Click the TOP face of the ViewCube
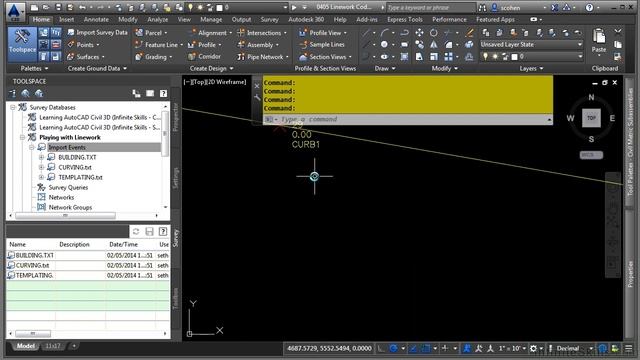Image resolution: width=640 pixels, height=360 pixels. [x=591, y=118]
